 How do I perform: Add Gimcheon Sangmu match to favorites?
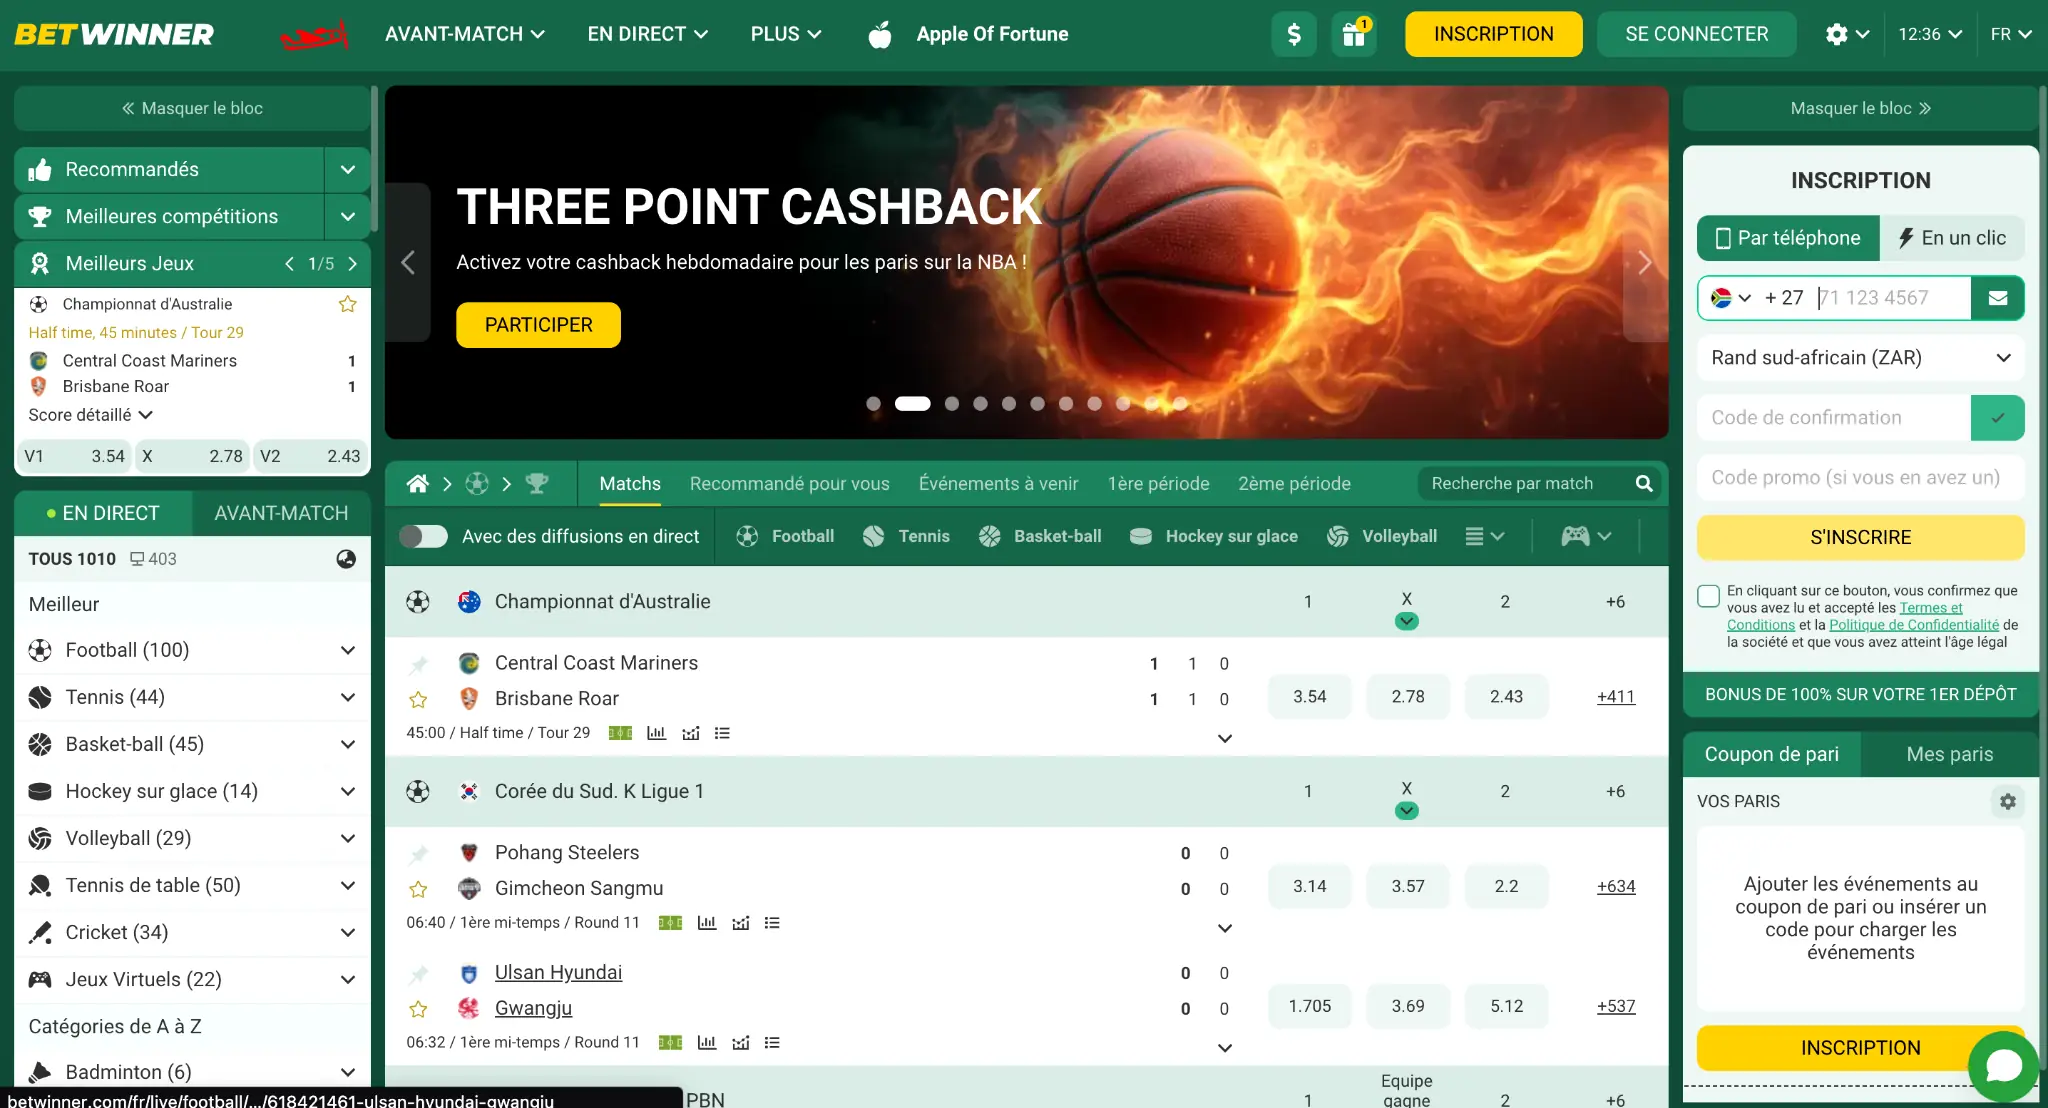pyautogui.click(x=418, y=890)
